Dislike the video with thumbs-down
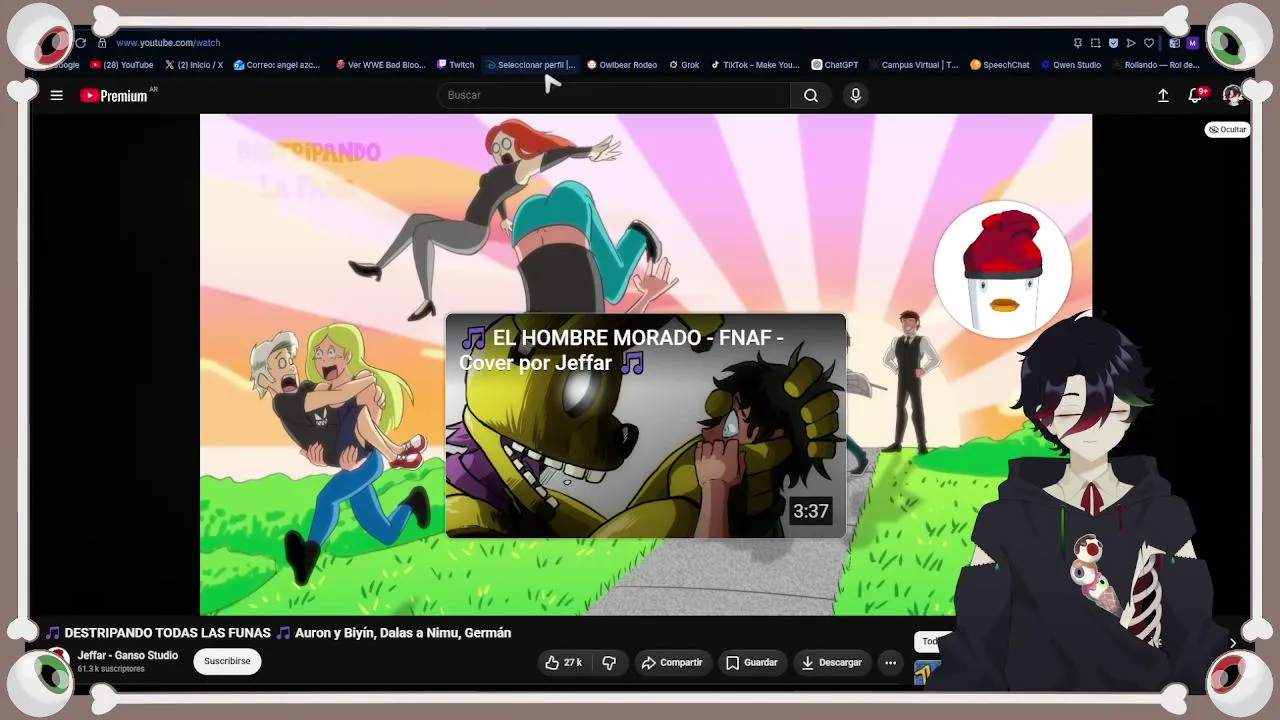Image resolution: width=1280 pixels, height=720 pixels. [x=609, y=662]
